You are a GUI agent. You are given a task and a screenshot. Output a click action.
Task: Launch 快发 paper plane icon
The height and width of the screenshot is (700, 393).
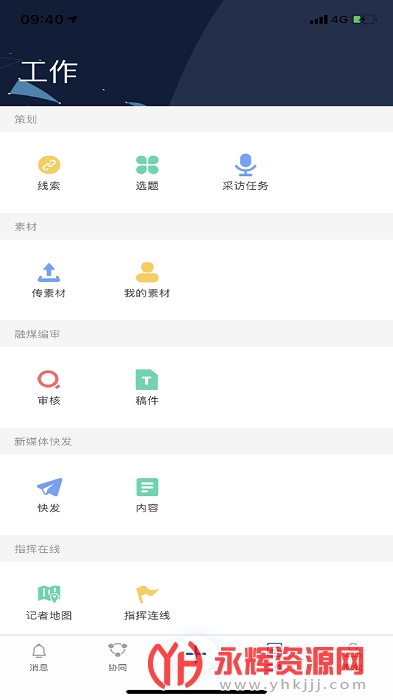[x=49, y=487]
